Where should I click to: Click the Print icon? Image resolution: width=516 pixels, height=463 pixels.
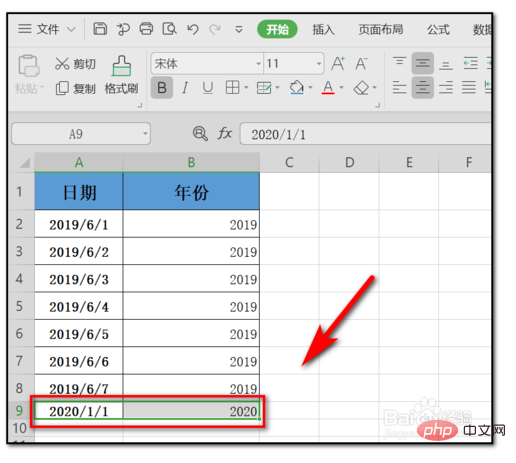[x=146, y=29]
